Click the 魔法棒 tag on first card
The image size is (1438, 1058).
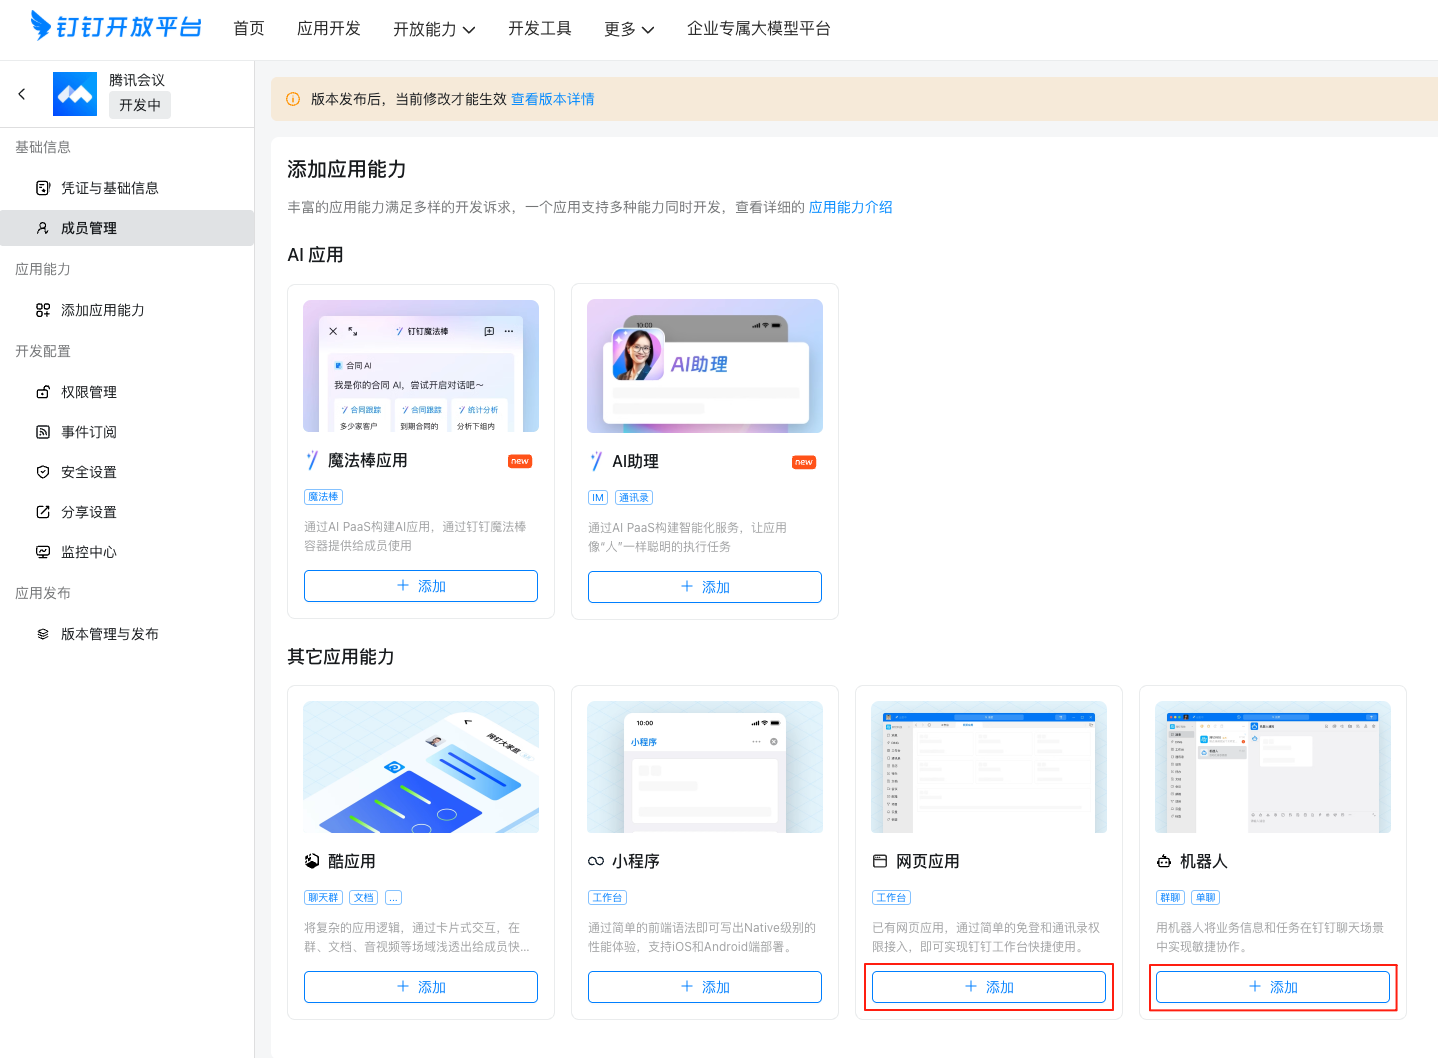pos(323,497)
